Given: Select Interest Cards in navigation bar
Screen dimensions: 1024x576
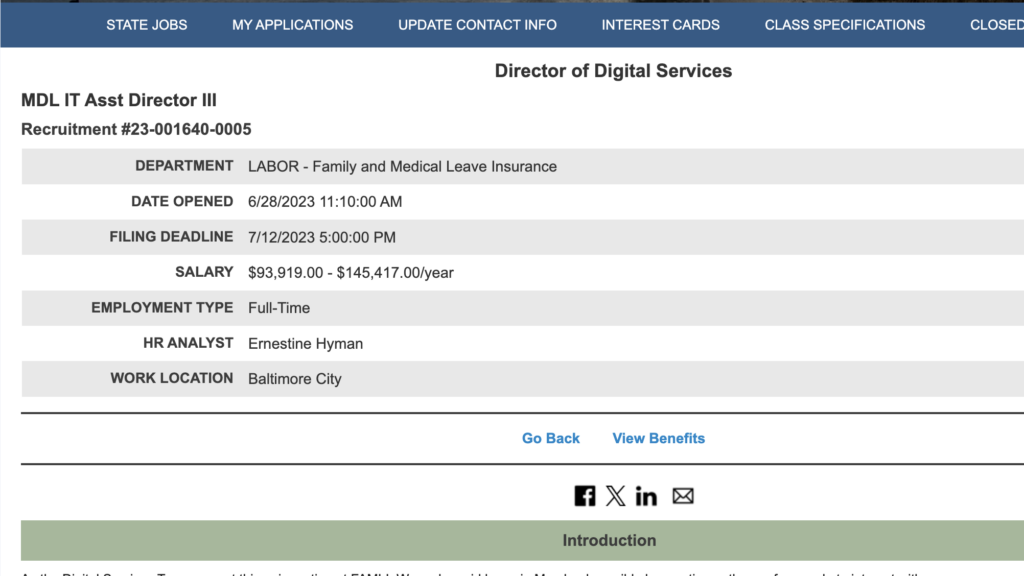Looking at the screenshot, I should pos(660,25).
